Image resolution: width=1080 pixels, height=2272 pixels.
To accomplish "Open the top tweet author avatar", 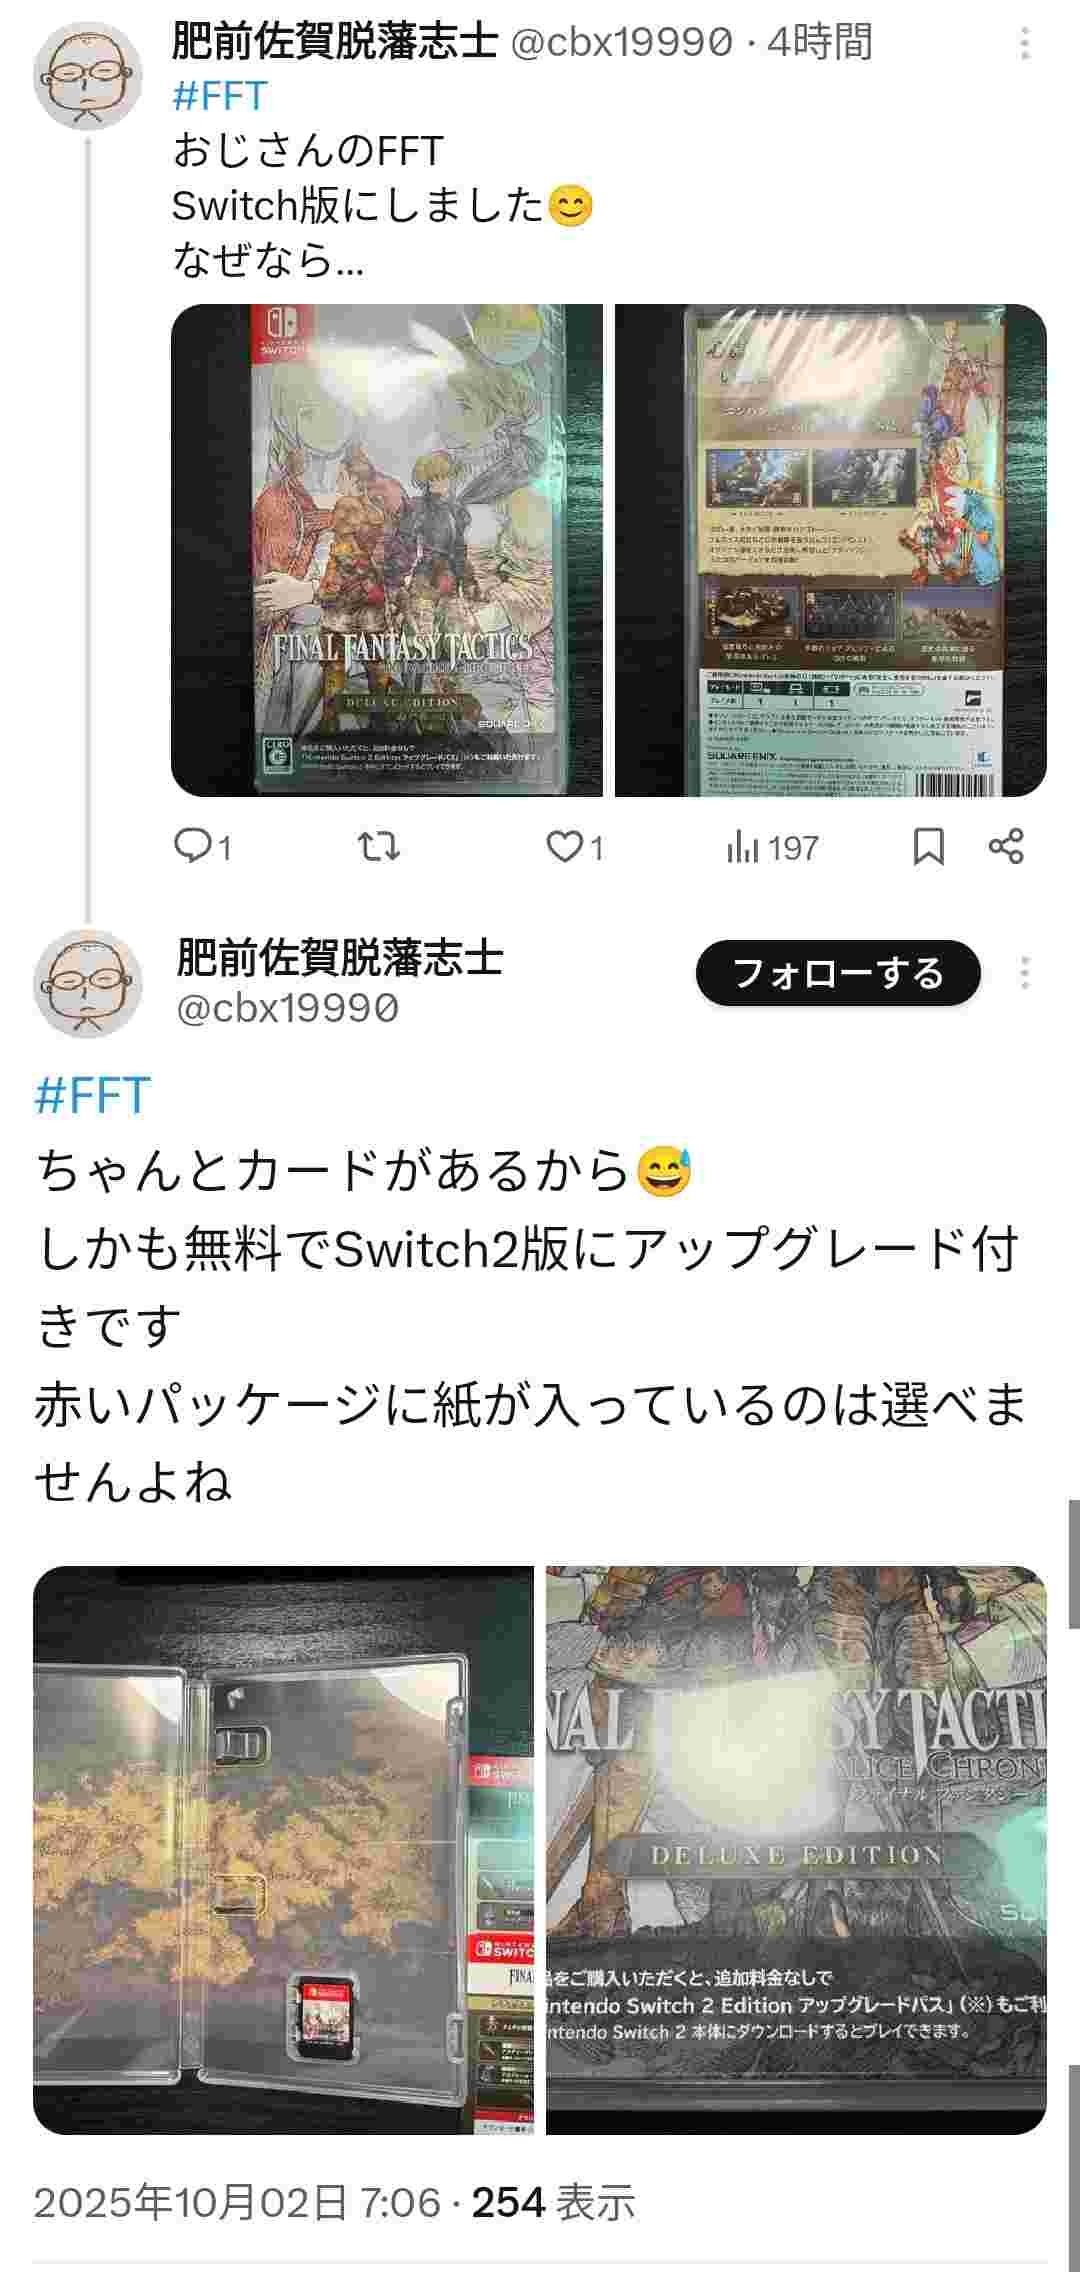I will [x=88, y=74].
